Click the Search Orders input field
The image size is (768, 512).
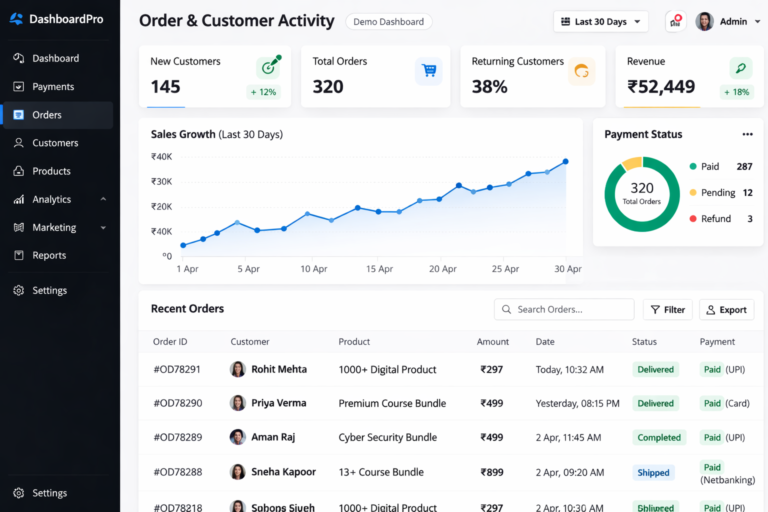(x=572, y=310)
